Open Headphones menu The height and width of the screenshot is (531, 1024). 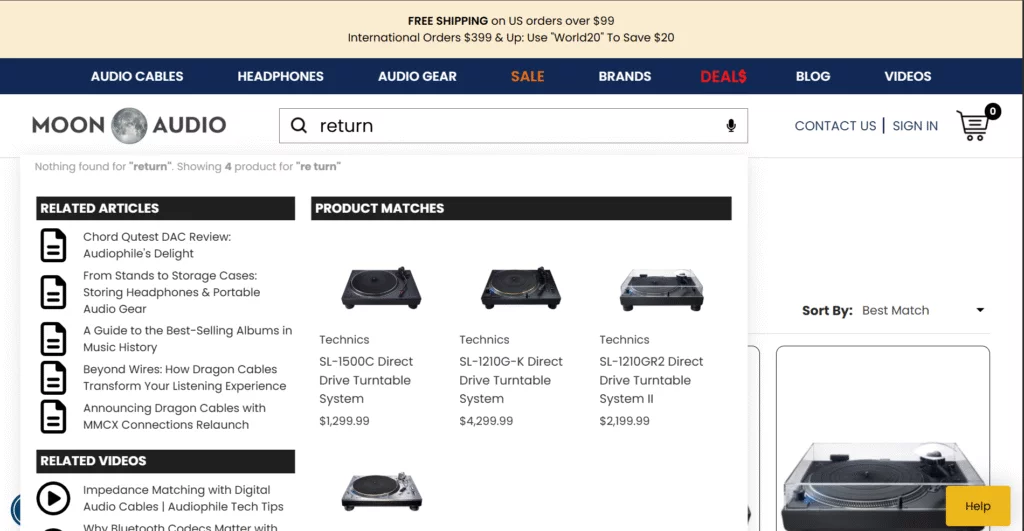coord(280,76)
